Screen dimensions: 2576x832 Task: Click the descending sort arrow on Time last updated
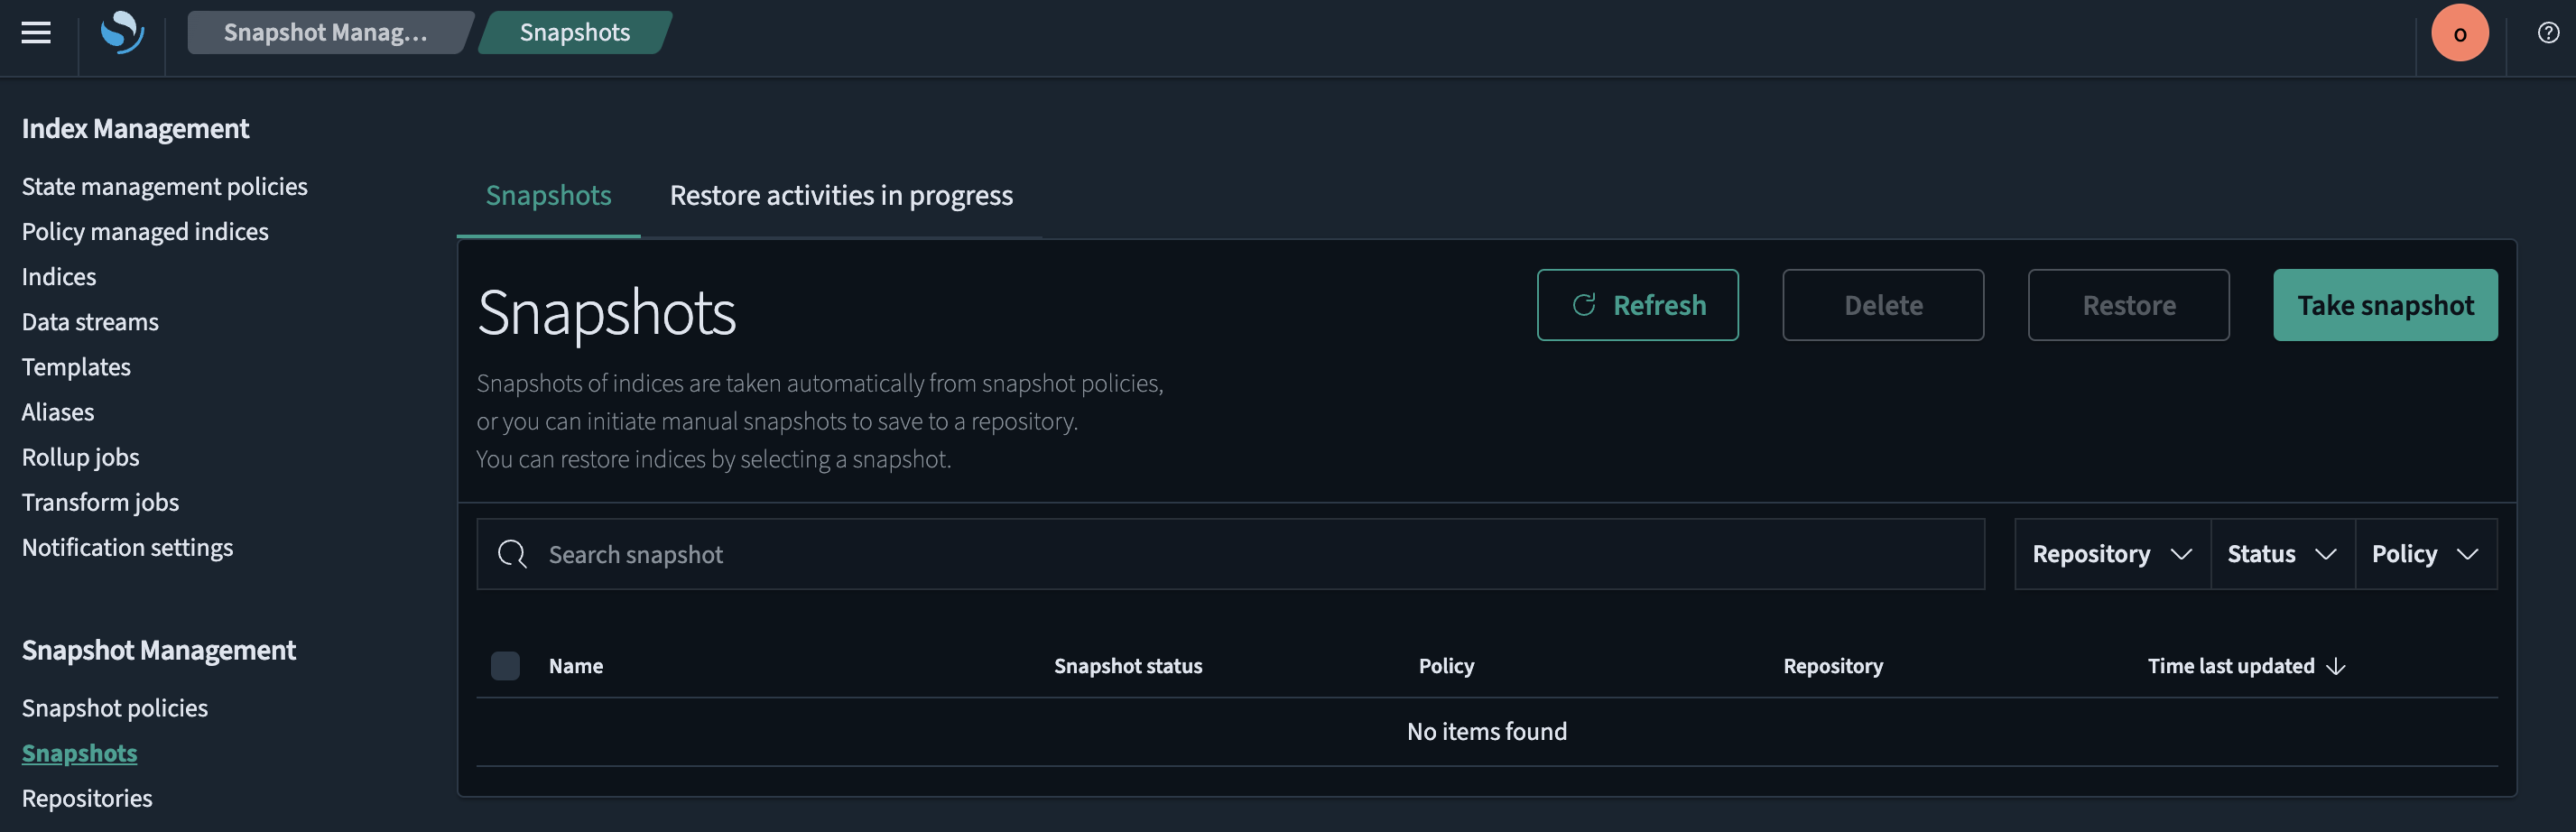click(2337, 665)
